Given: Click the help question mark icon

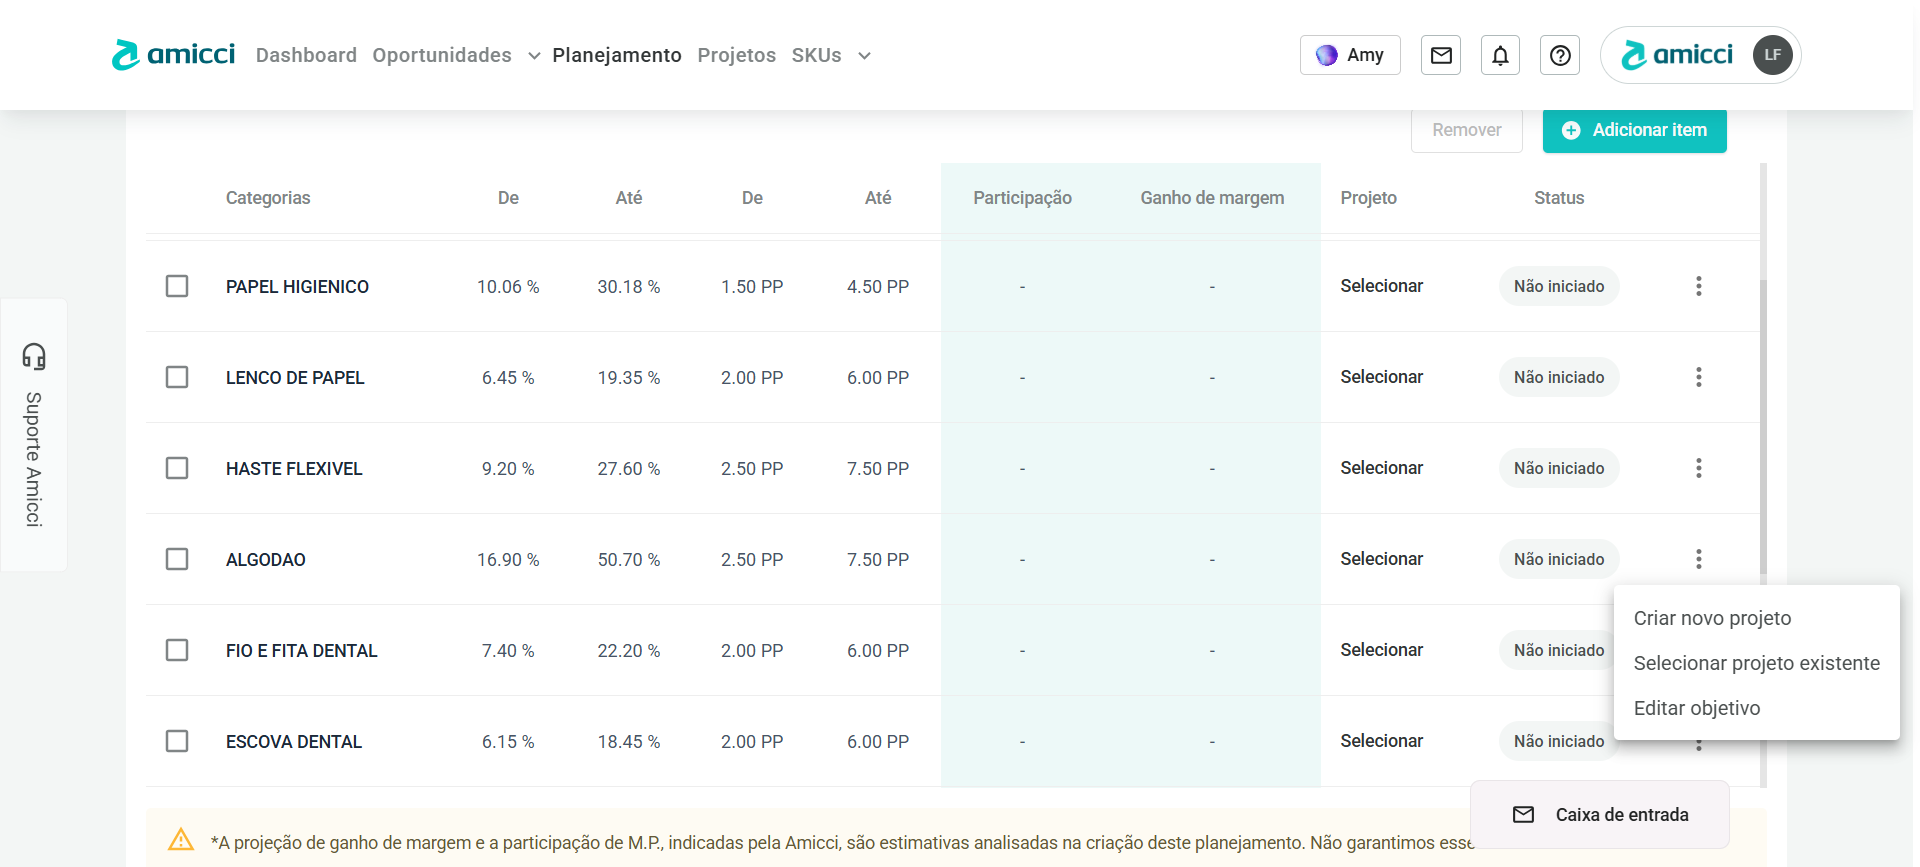Looking at the screenshot, I should click(x=1560, y=55).
